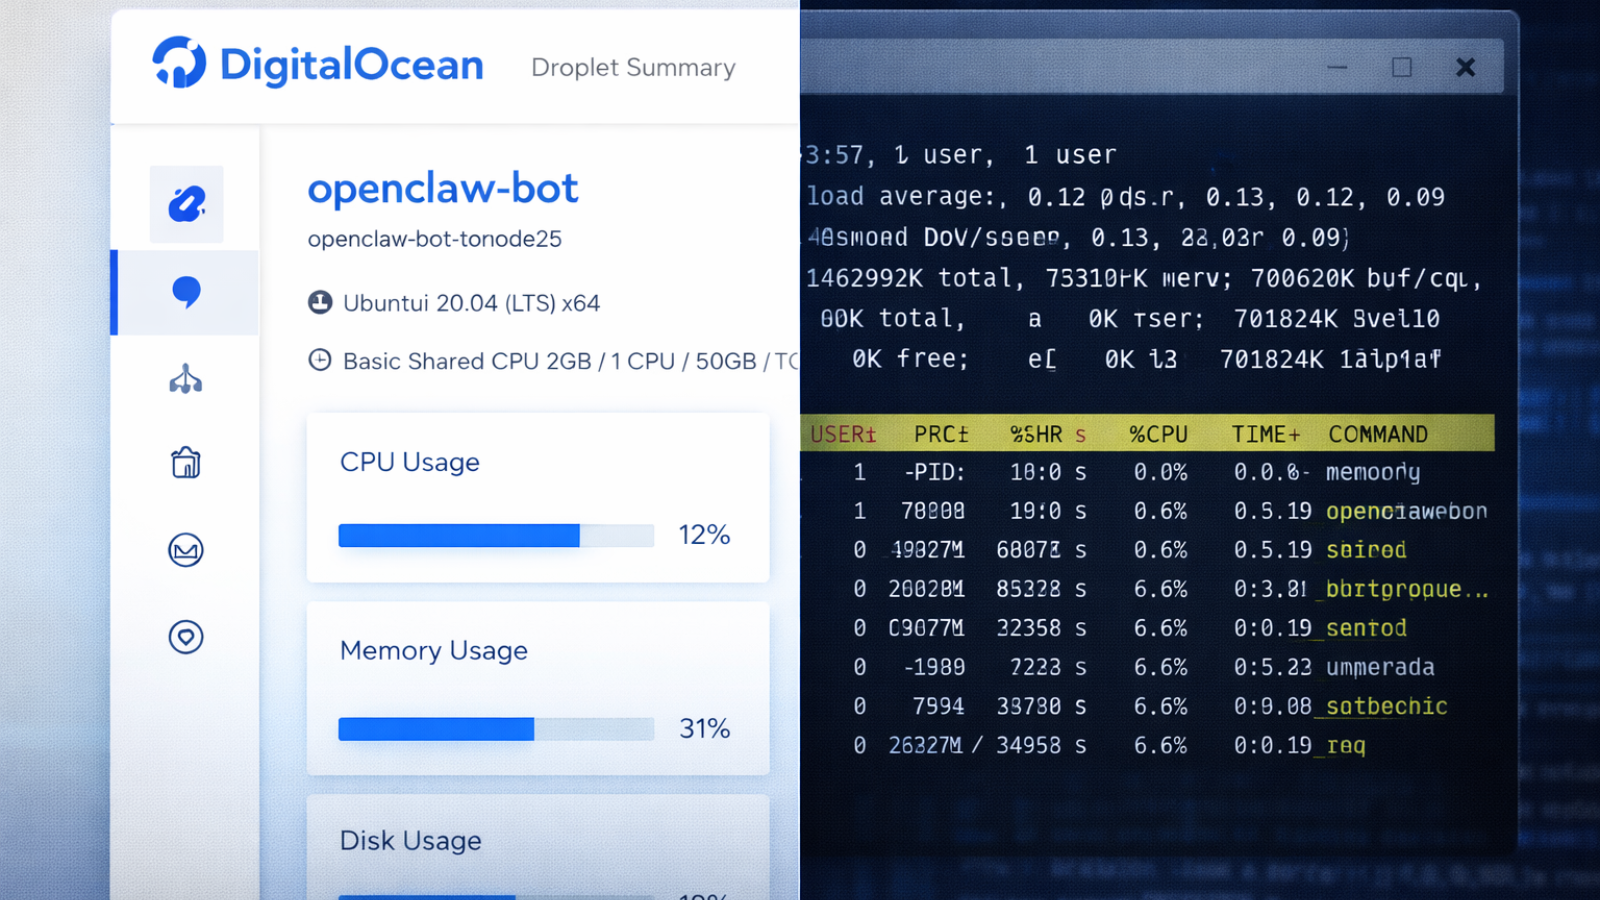
Task: Select the chat bubble sidebar icon
Action: pos(187,292)
